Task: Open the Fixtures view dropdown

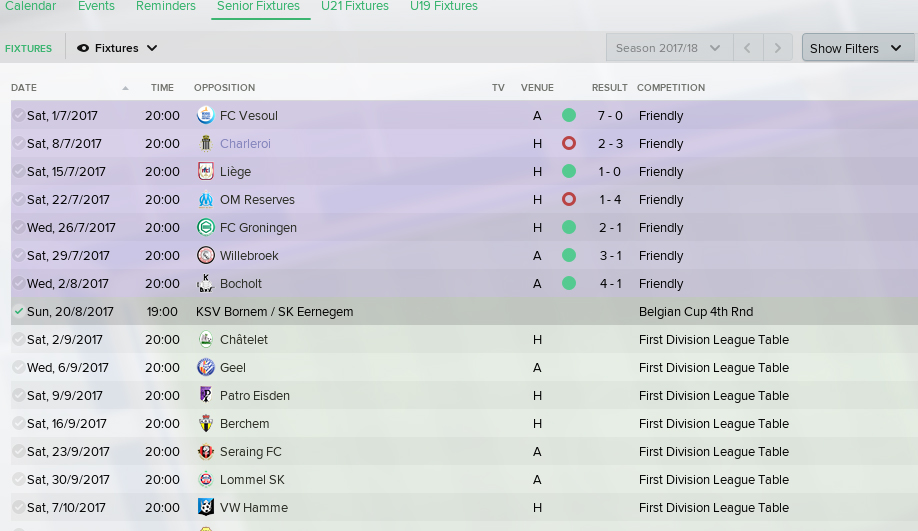Action: click(x=117, y=48)
